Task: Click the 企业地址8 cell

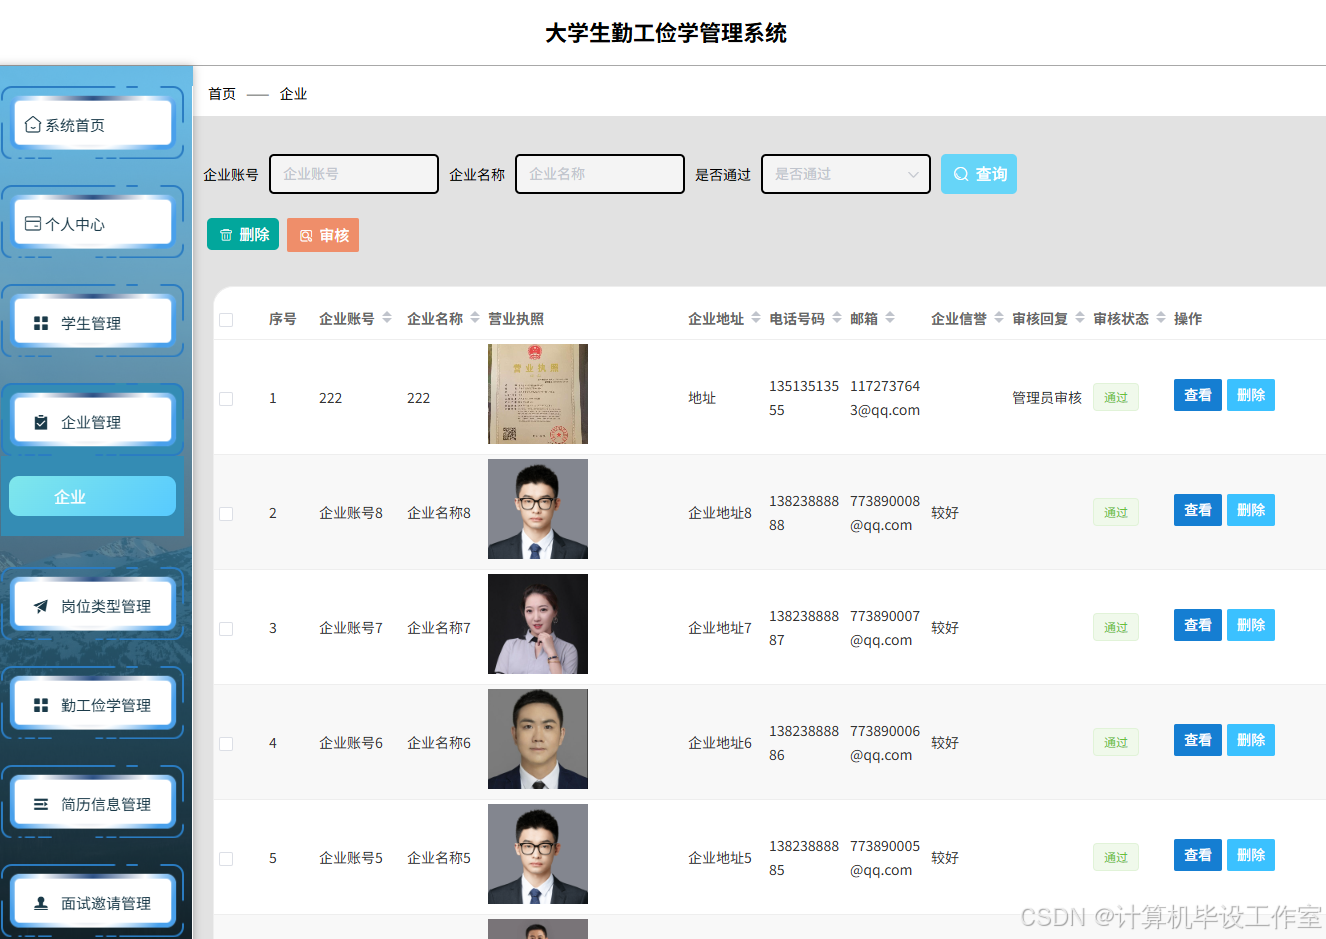Action: (720, 513)
